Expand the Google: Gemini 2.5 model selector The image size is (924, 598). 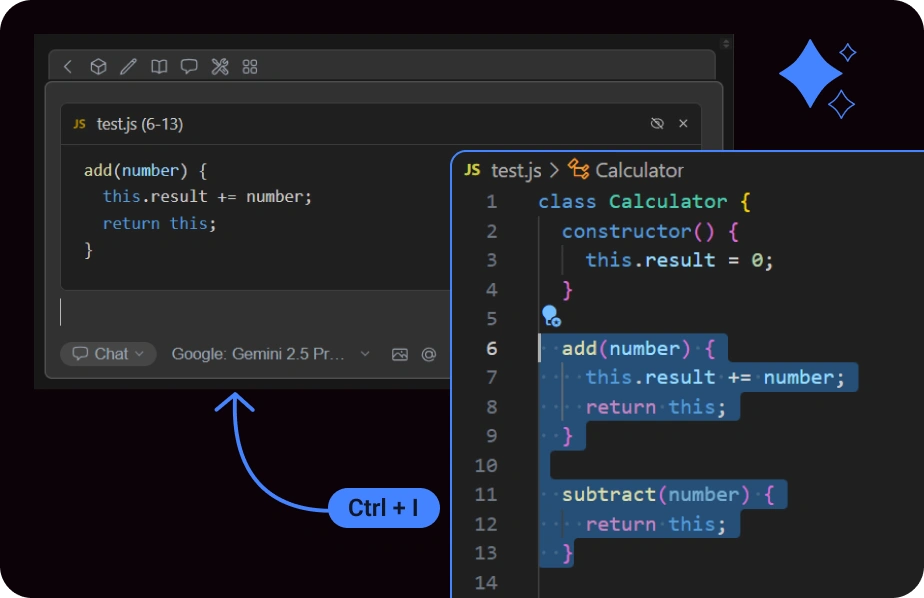pos(270,354)
